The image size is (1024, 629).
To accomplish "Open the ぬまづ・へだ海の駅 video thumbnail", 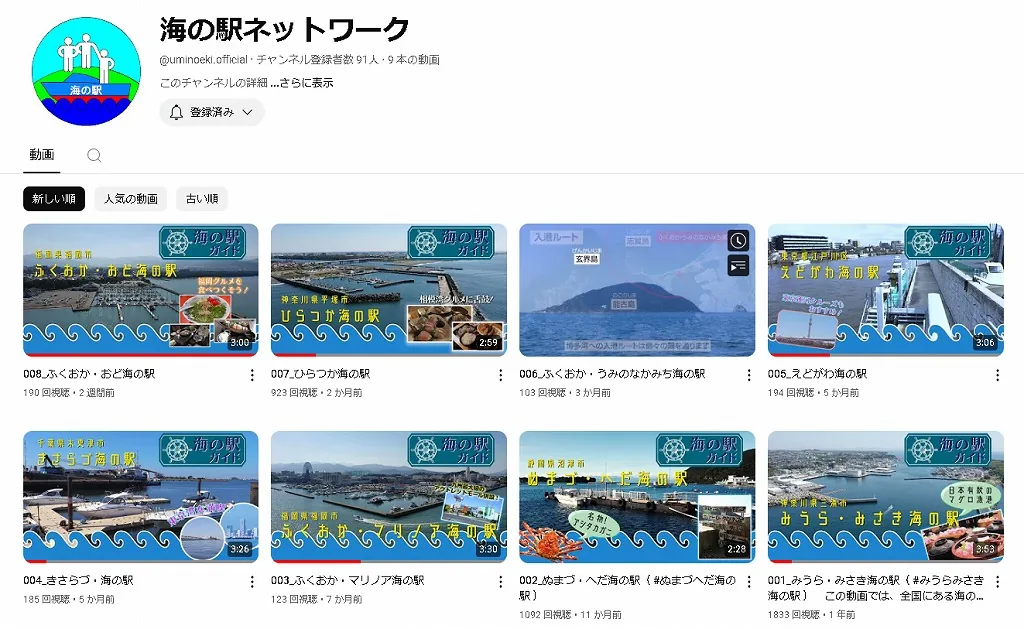I will pyautogui.click(x=637, y=496).
